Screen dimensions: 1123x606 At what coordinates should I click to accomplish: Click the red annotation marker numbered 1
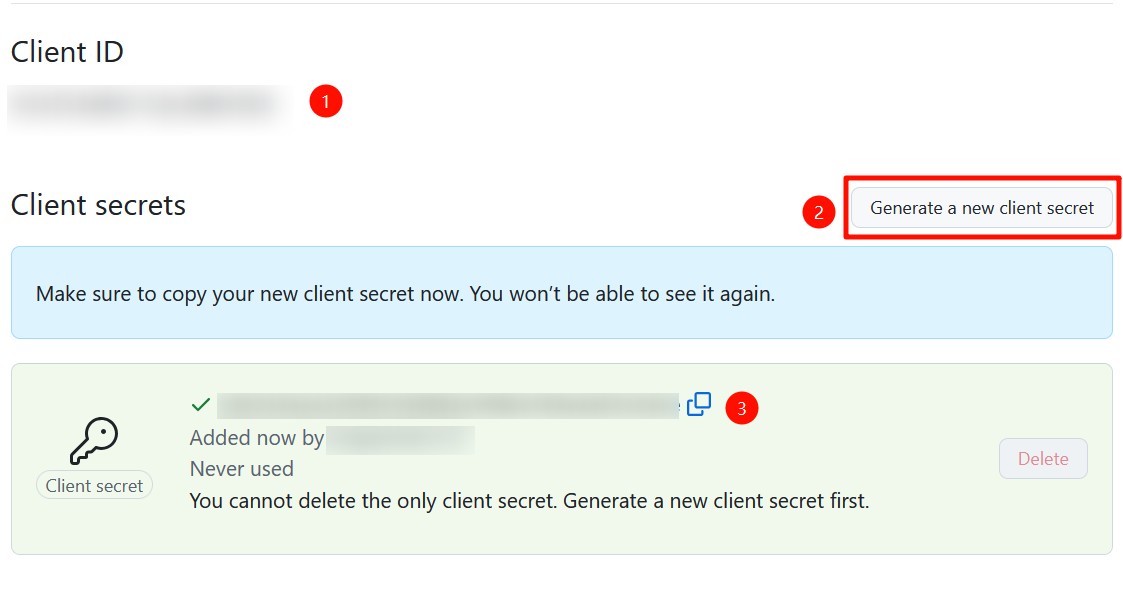(326, 101)
